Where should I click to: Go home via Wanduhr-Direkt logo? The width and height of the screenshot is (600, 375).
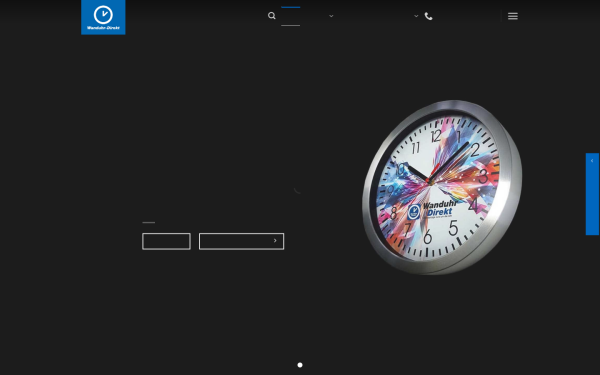tap(103, 17)
